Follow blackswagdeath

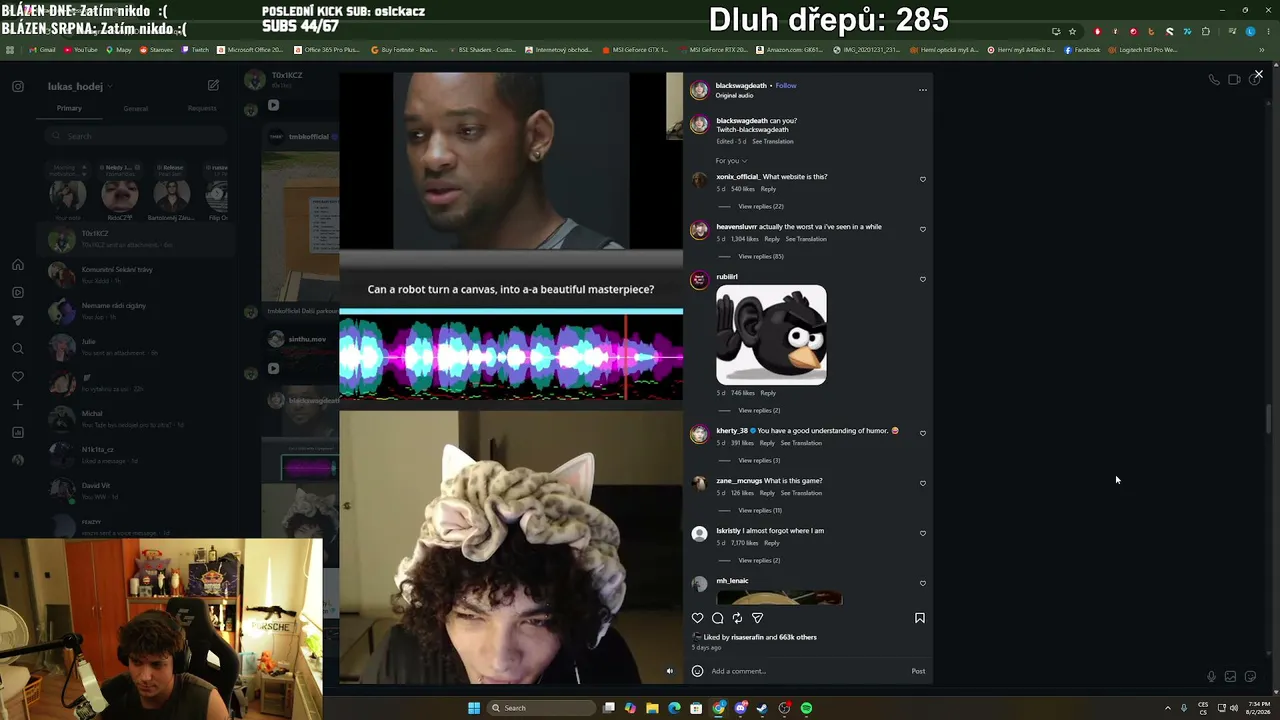(786, 86)
